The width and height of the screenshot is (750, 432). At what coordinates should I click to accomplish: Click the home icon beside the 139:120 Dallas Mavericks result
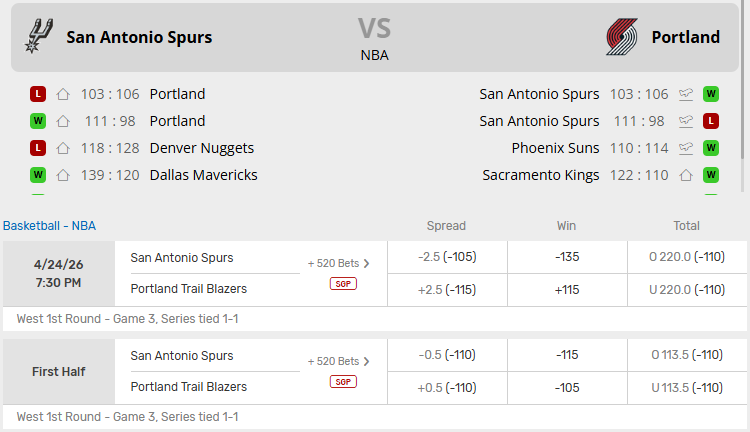(63, 175)
